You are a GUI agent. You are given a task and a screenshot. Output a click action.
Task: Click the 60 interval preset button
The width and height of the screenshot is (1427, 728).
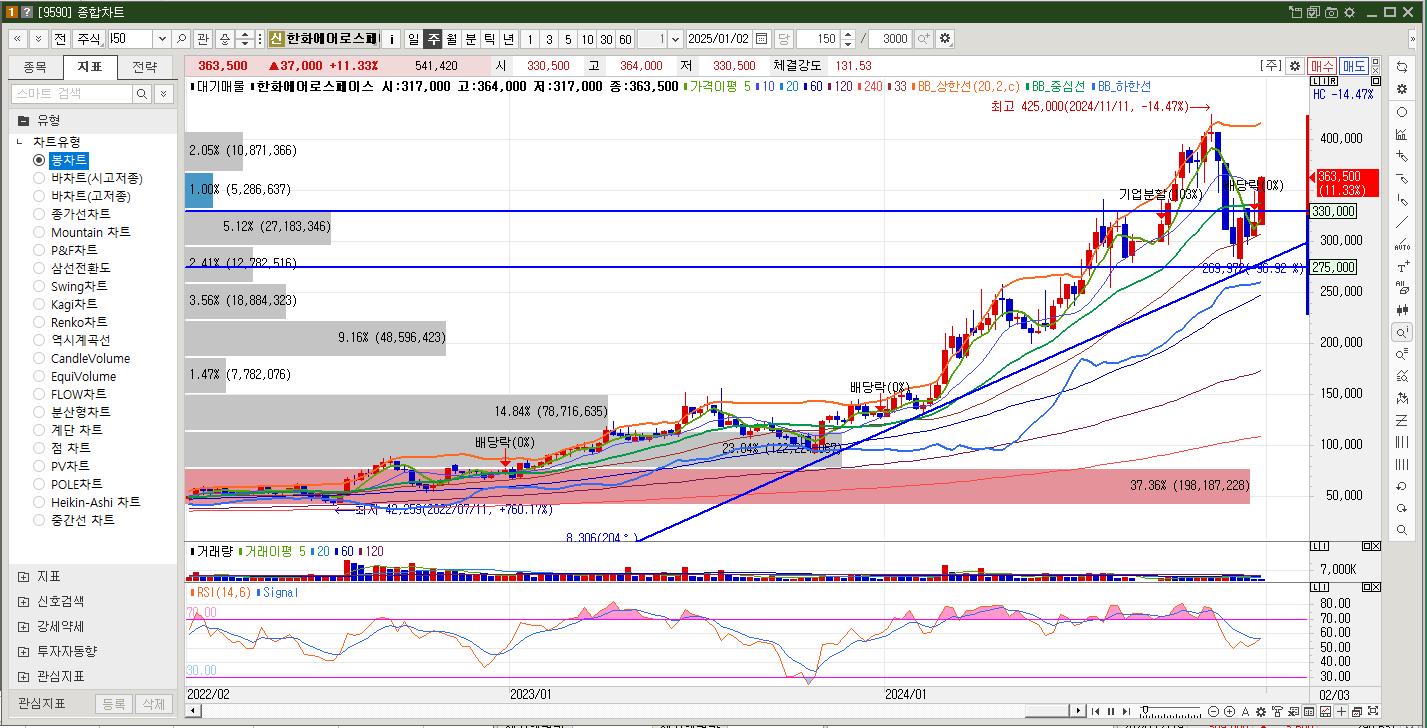625,39
